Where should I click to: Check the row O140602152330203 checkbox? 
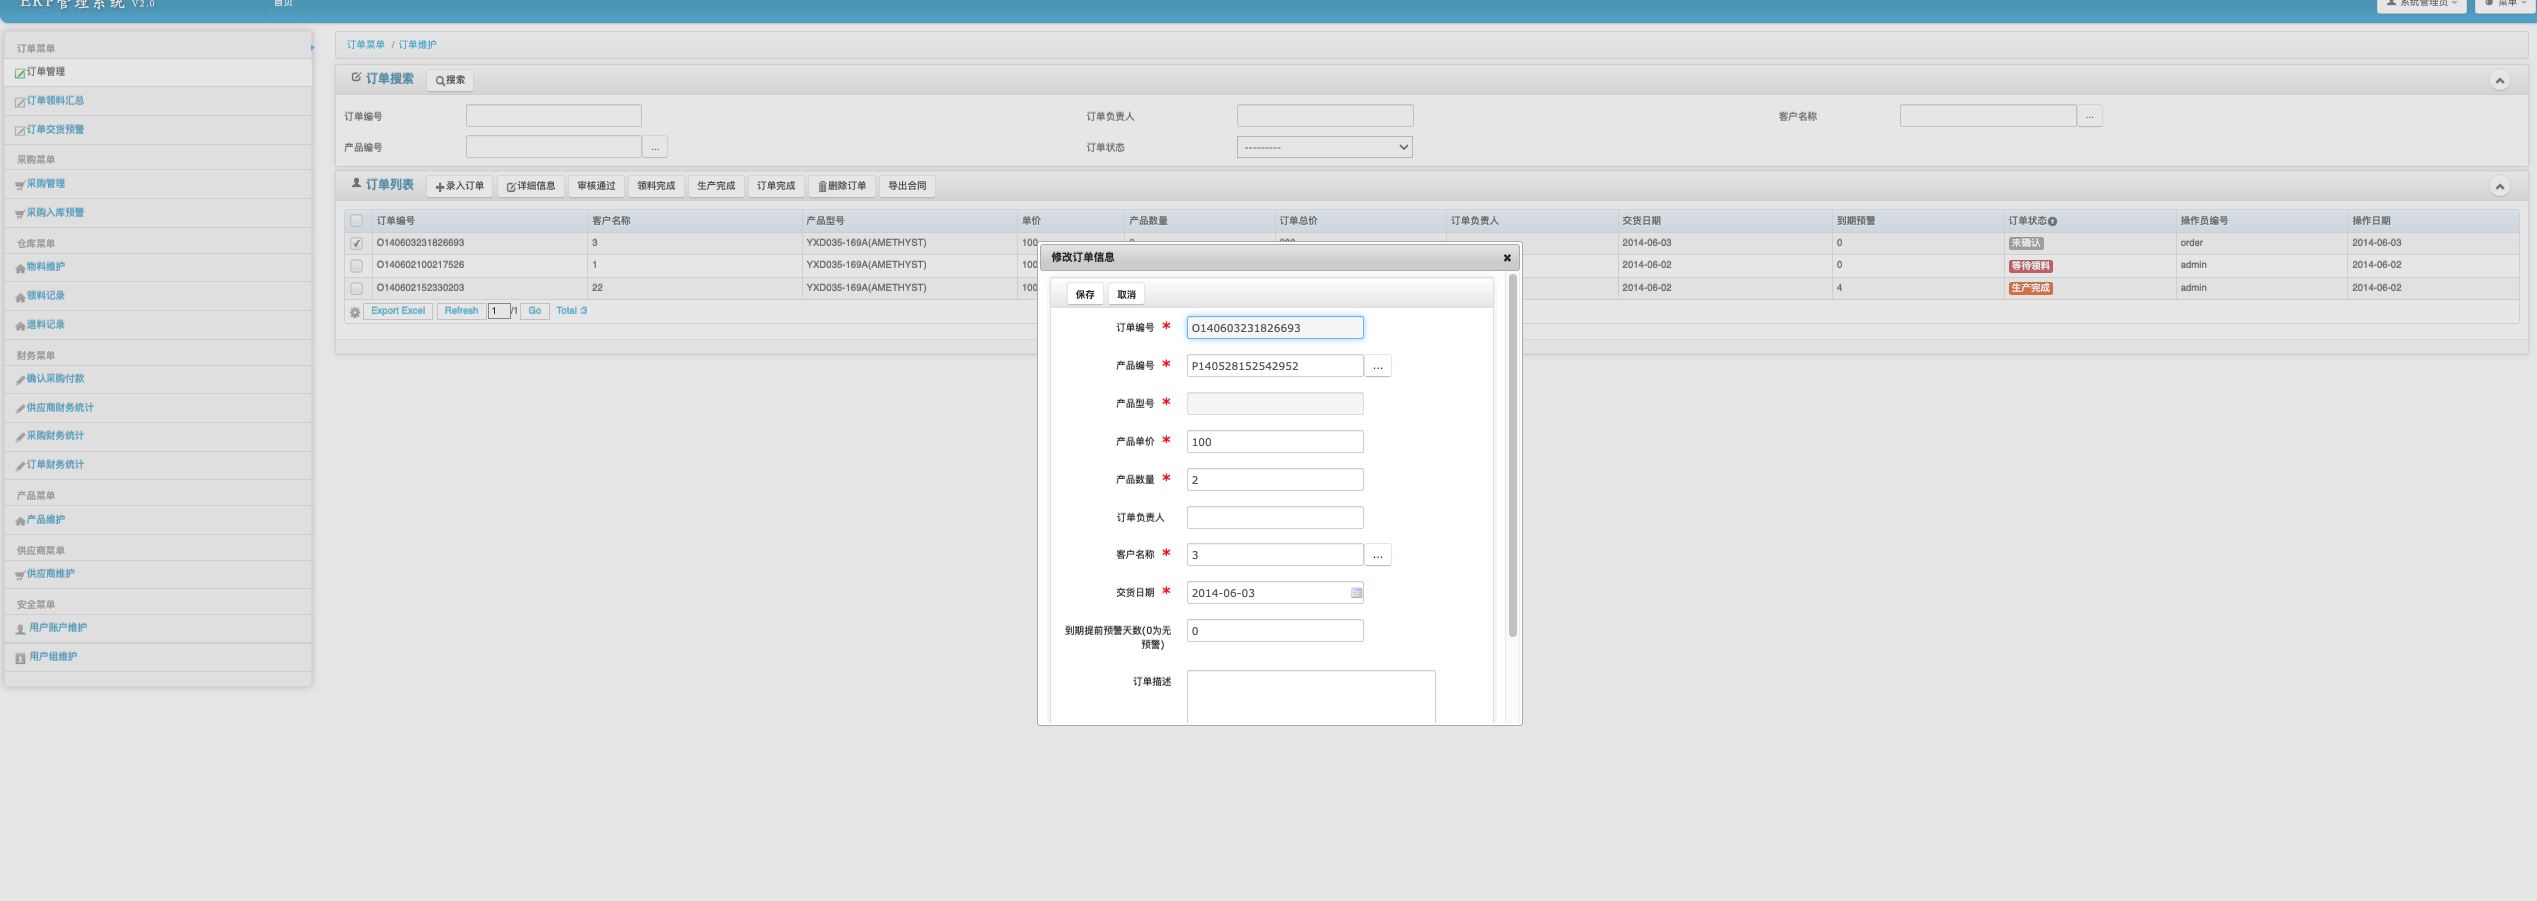[x=356, y=289]
